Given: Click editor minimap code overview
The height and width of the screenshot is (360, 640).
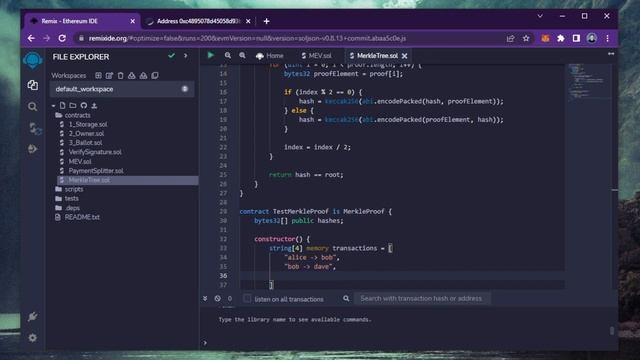Looking at the screenshot, I should coord(587,82).
